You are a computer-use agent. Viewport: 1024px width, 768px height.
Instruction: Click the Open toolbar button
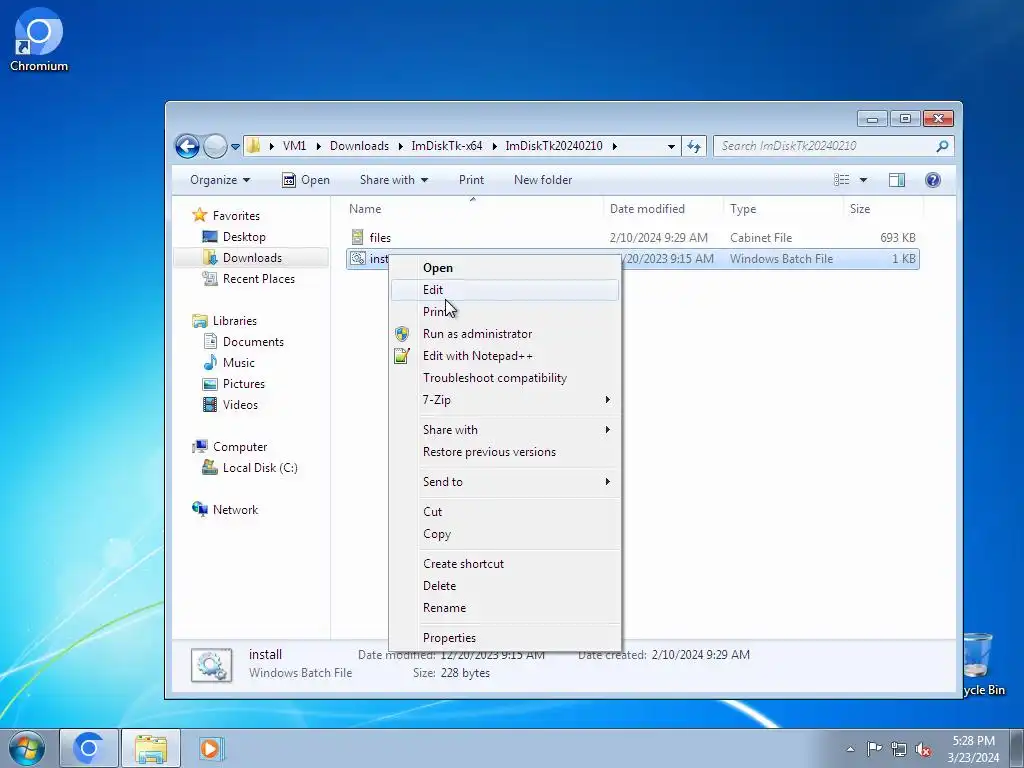(306, 180)
